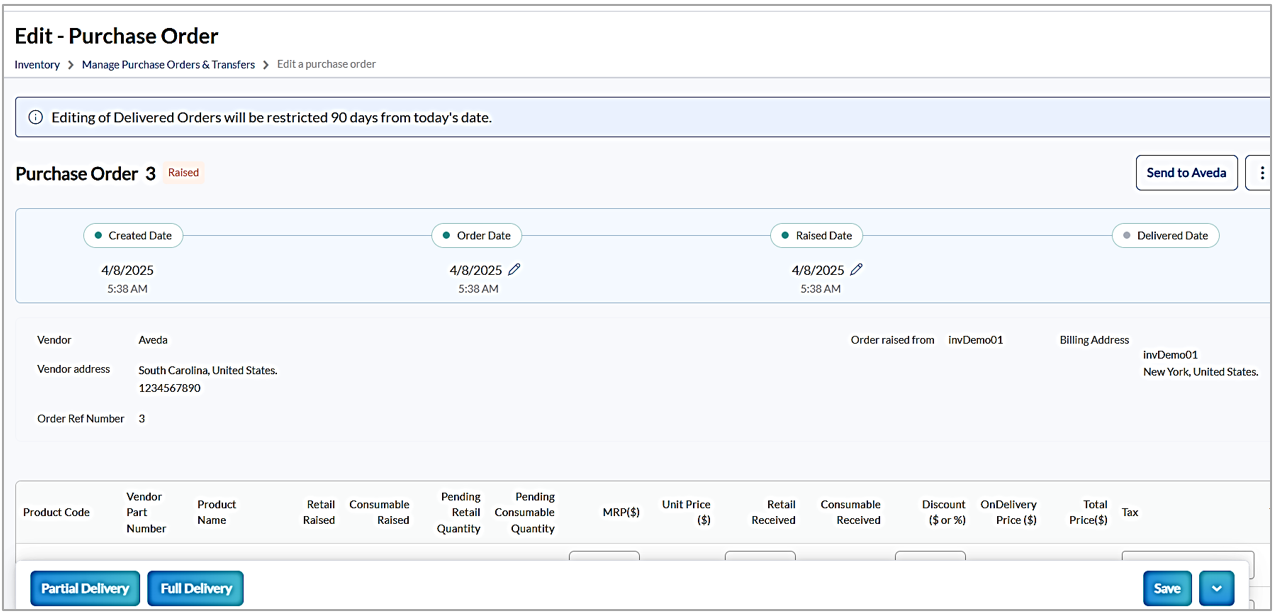This screenshot has width=1273, height=612.
Task: Open Manage Purchase Orders & Transfers breadcrumb
Action: coord(168,64)
